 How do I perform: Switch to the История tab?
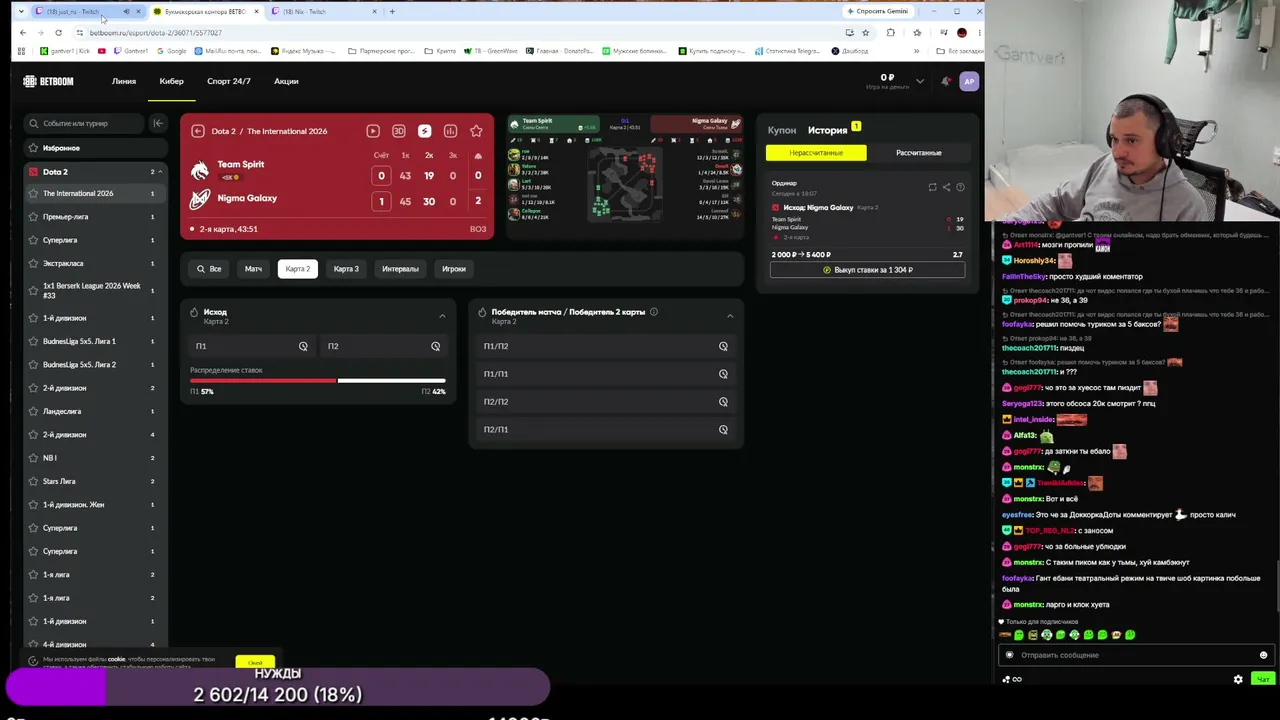click(828, 130)
